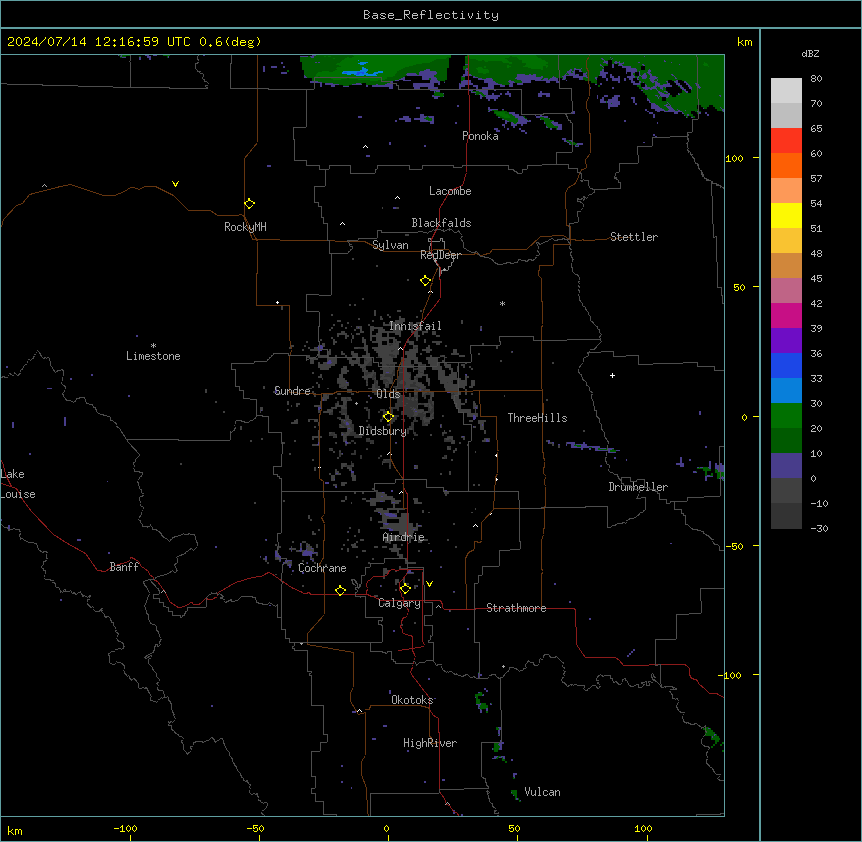862x842 pixels.
Task: Click the Innisfail city label
Action: click(x=415, y=326)
